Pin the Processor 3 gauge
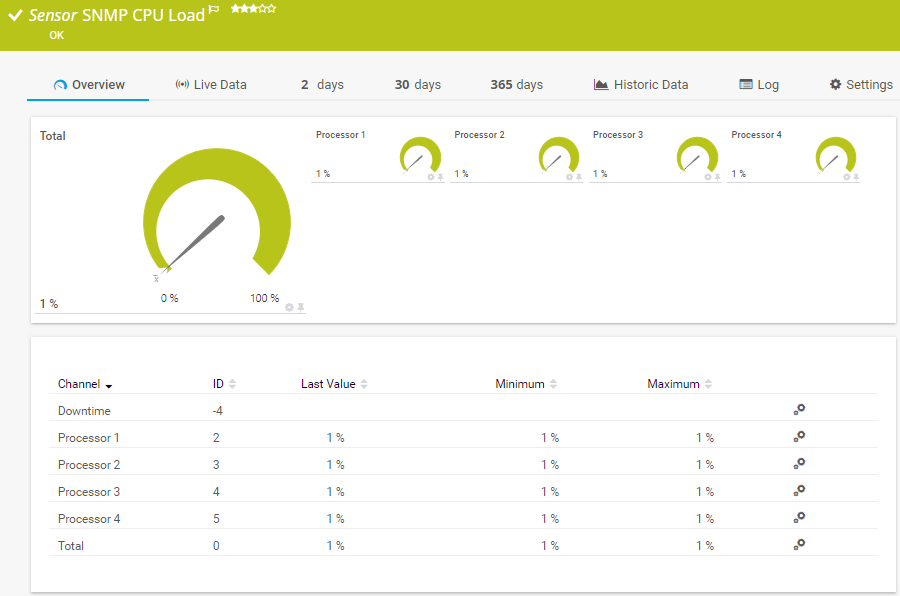Image resolution: width=900 pixels, height=596 pixels. coord(717,177)
